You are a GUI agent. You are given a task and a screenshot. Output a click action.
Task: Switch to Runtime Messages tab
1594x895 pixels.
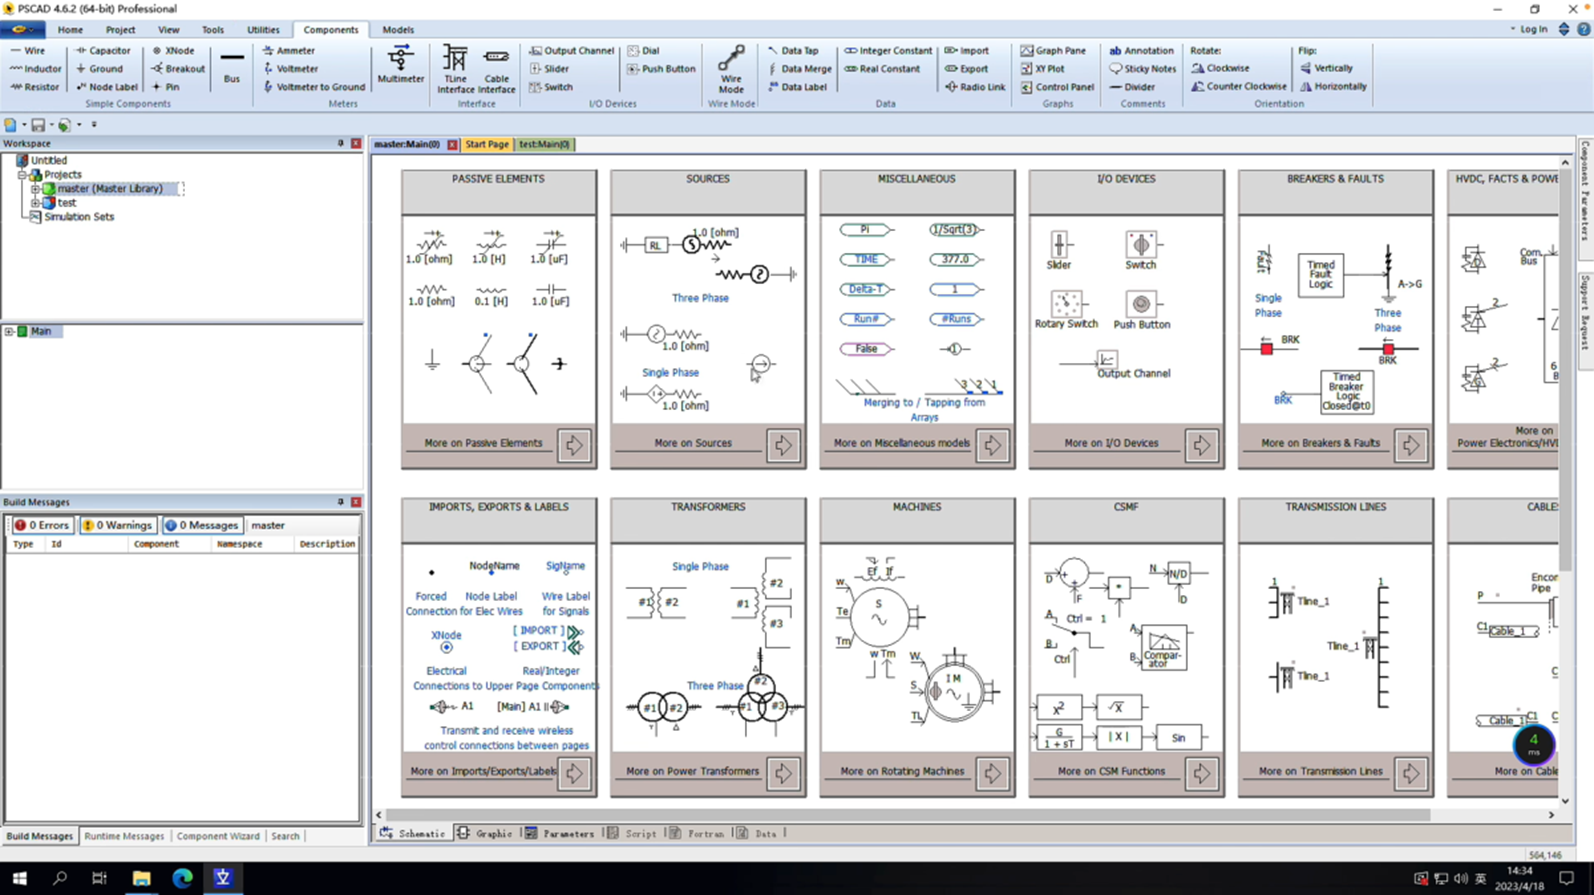[x=124, y=836]
